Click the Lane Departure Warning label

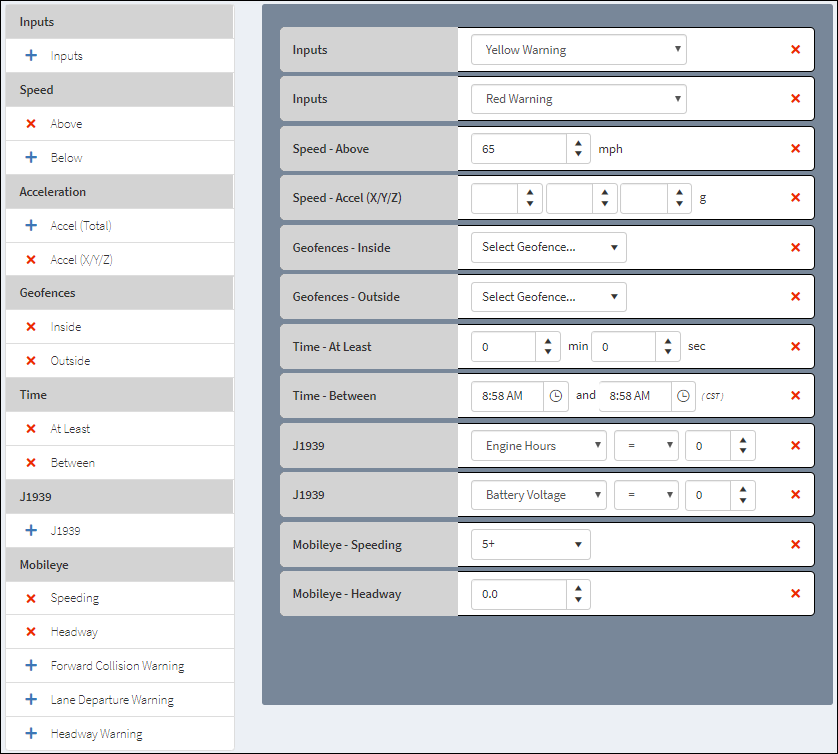coord(112,699)
